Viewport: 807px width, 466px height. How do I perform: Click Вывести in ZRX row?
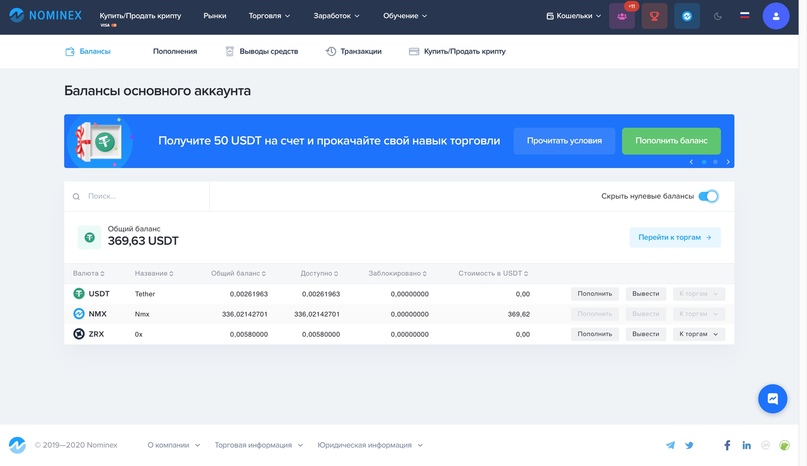click(x=645, y=334)
